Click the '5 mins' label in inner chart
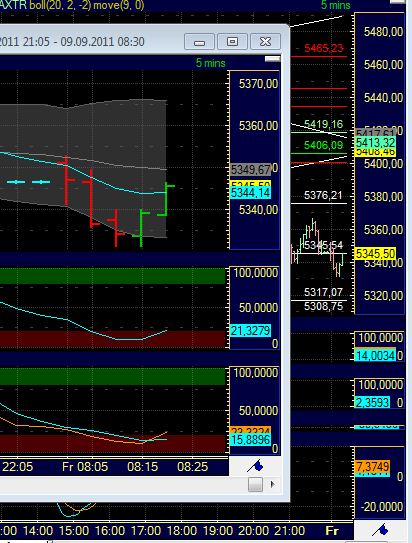The width and height of the screenshot is (412, 543). click(x=211, y=63)
